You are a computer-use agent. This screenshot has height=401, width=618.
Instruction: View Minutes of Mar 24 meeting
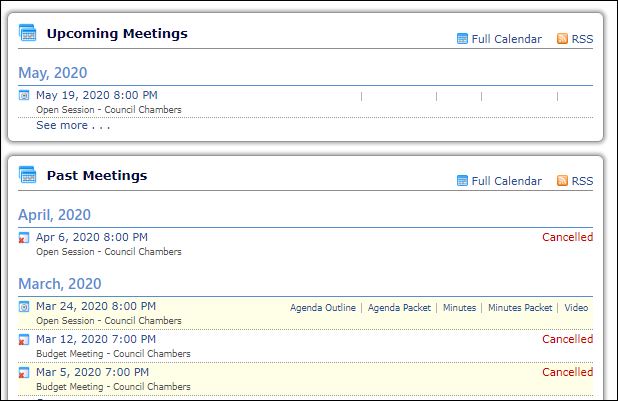[x=459, y=308]
